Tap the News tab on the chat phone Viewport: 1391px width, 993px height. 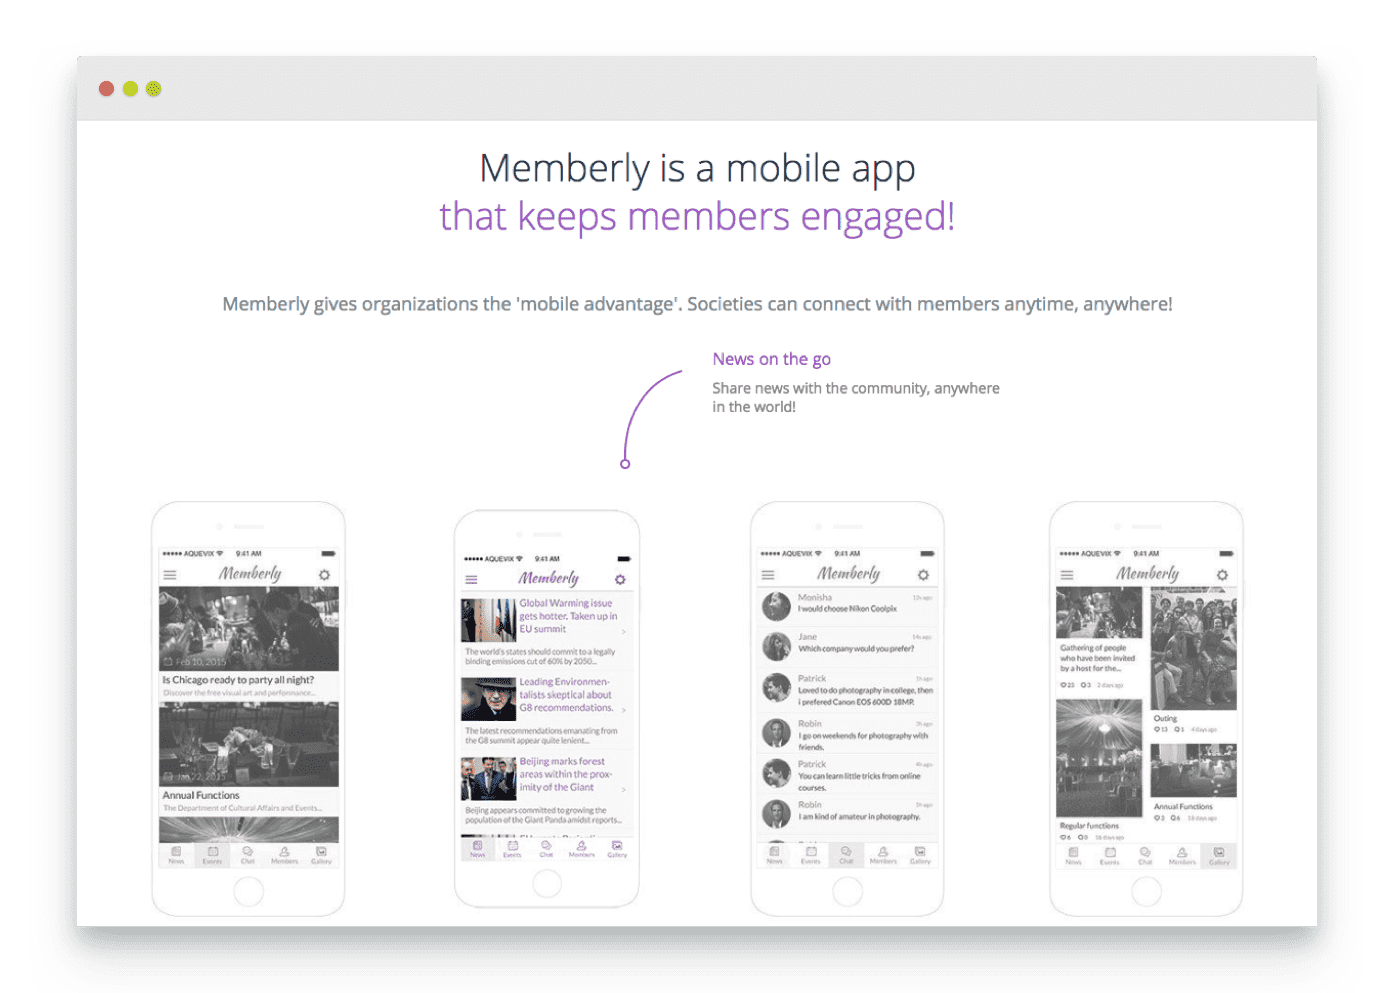(x=775, y=855)
